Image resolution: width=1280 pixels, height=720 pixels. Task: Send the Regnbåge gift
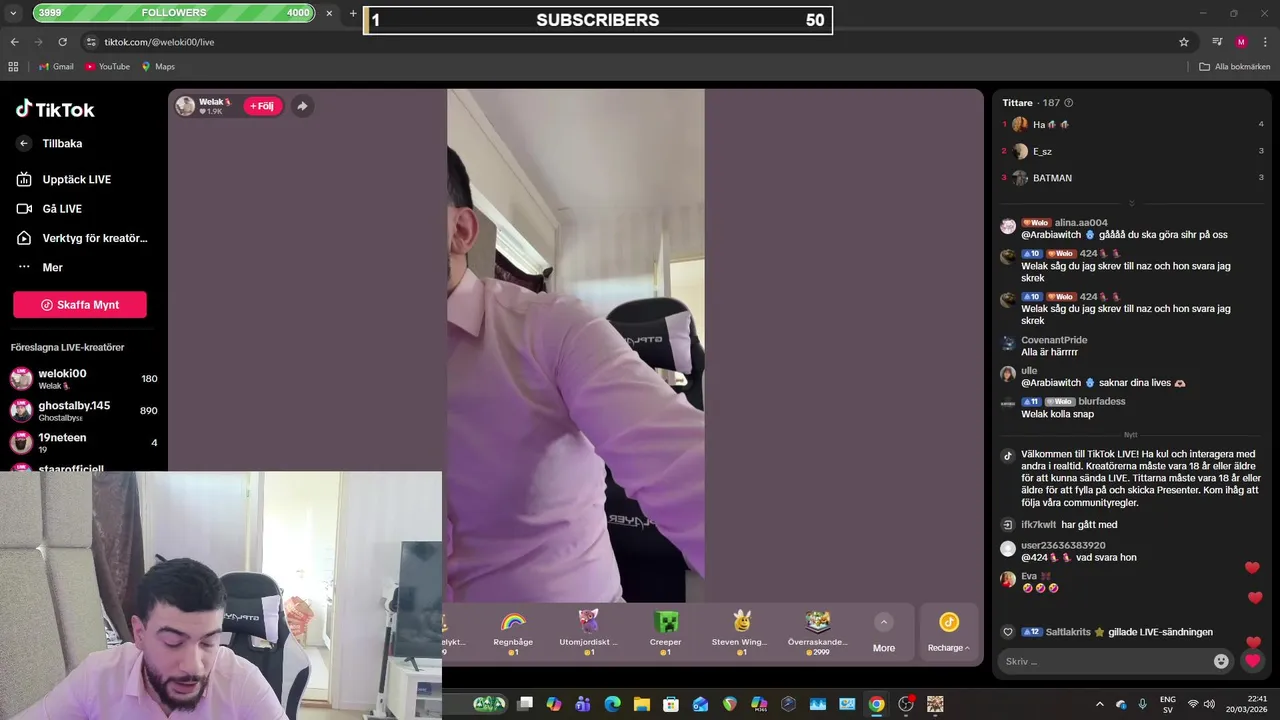pyautogui.click(x=513, y=632)
